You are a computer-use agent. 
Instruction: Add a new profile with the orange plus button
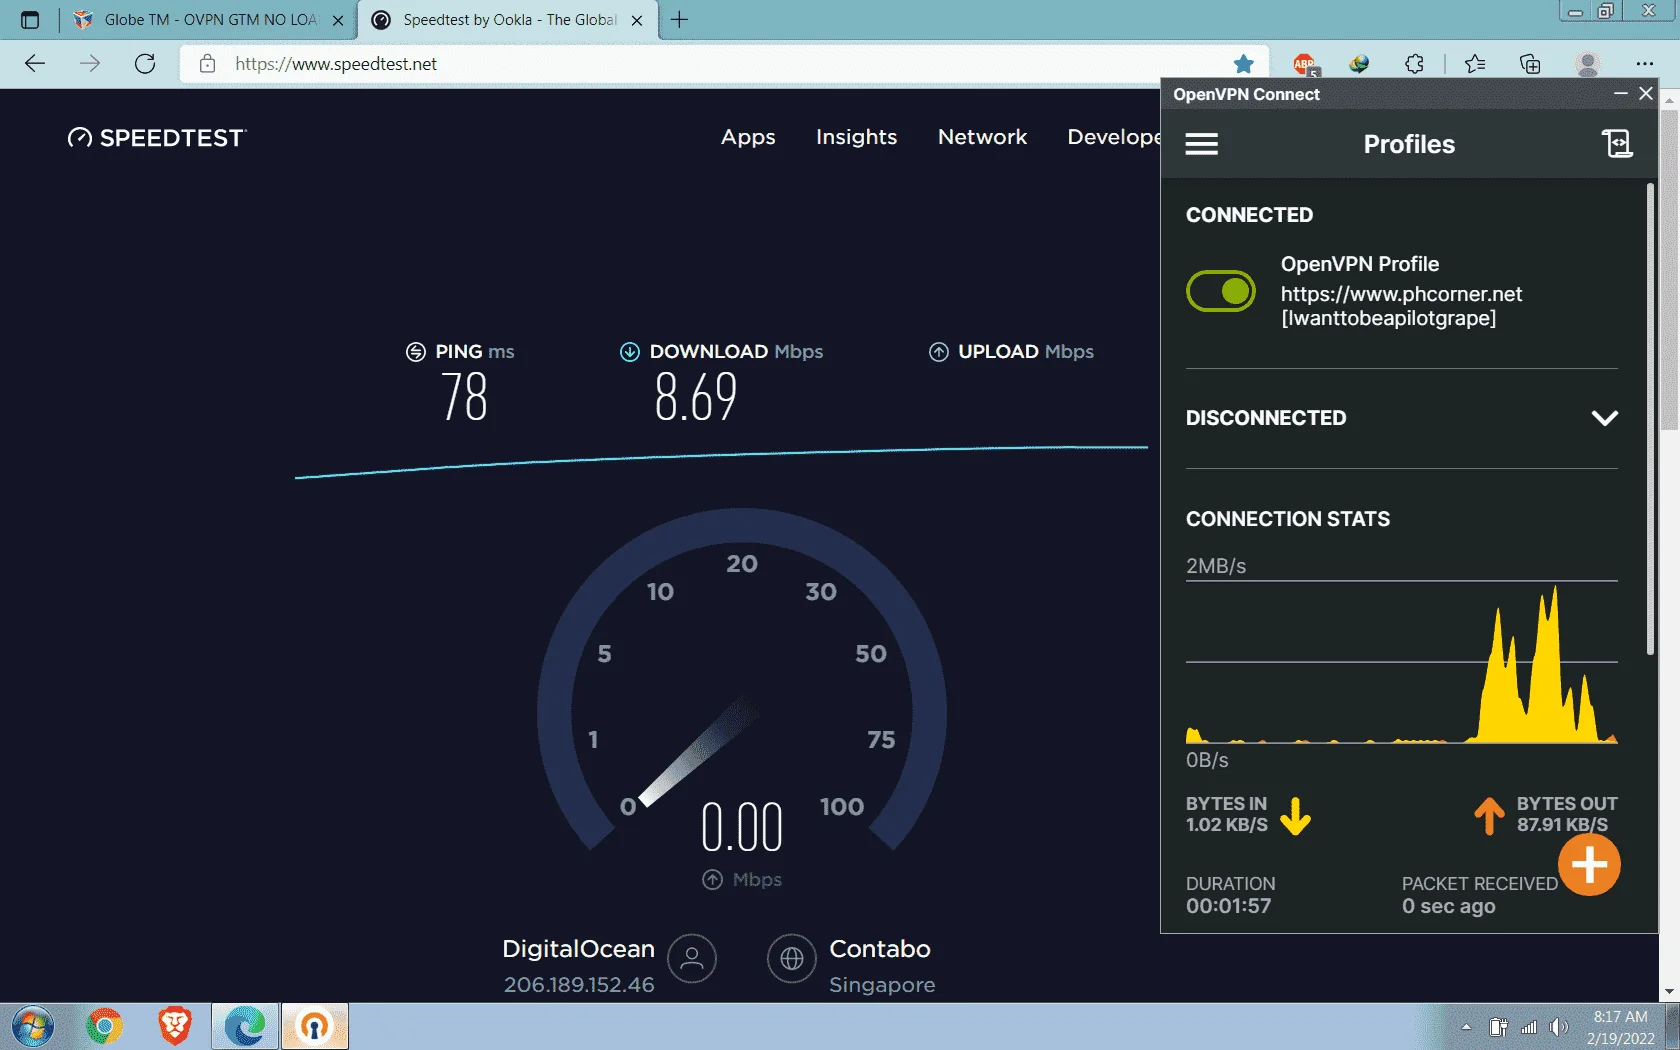pyautogui.click(x=1589, y=865)
